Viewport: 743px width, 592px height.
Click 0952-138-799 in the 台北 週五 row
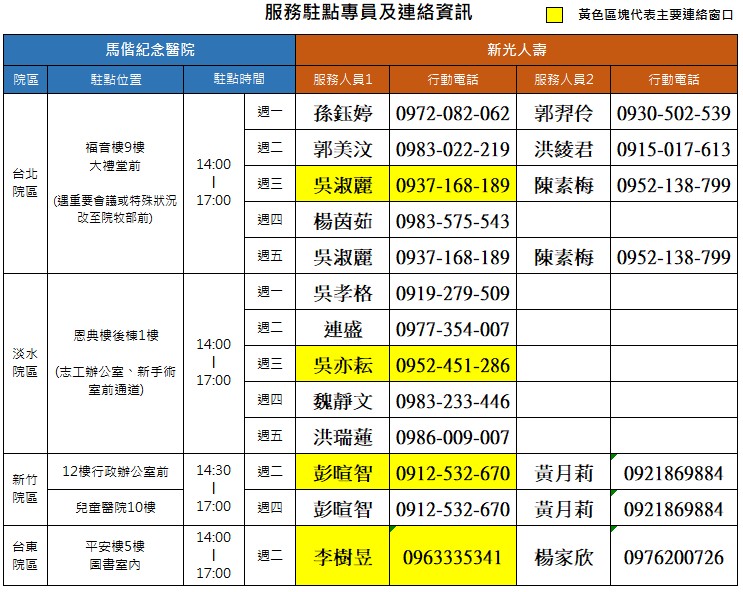click(x=674, y=257)
